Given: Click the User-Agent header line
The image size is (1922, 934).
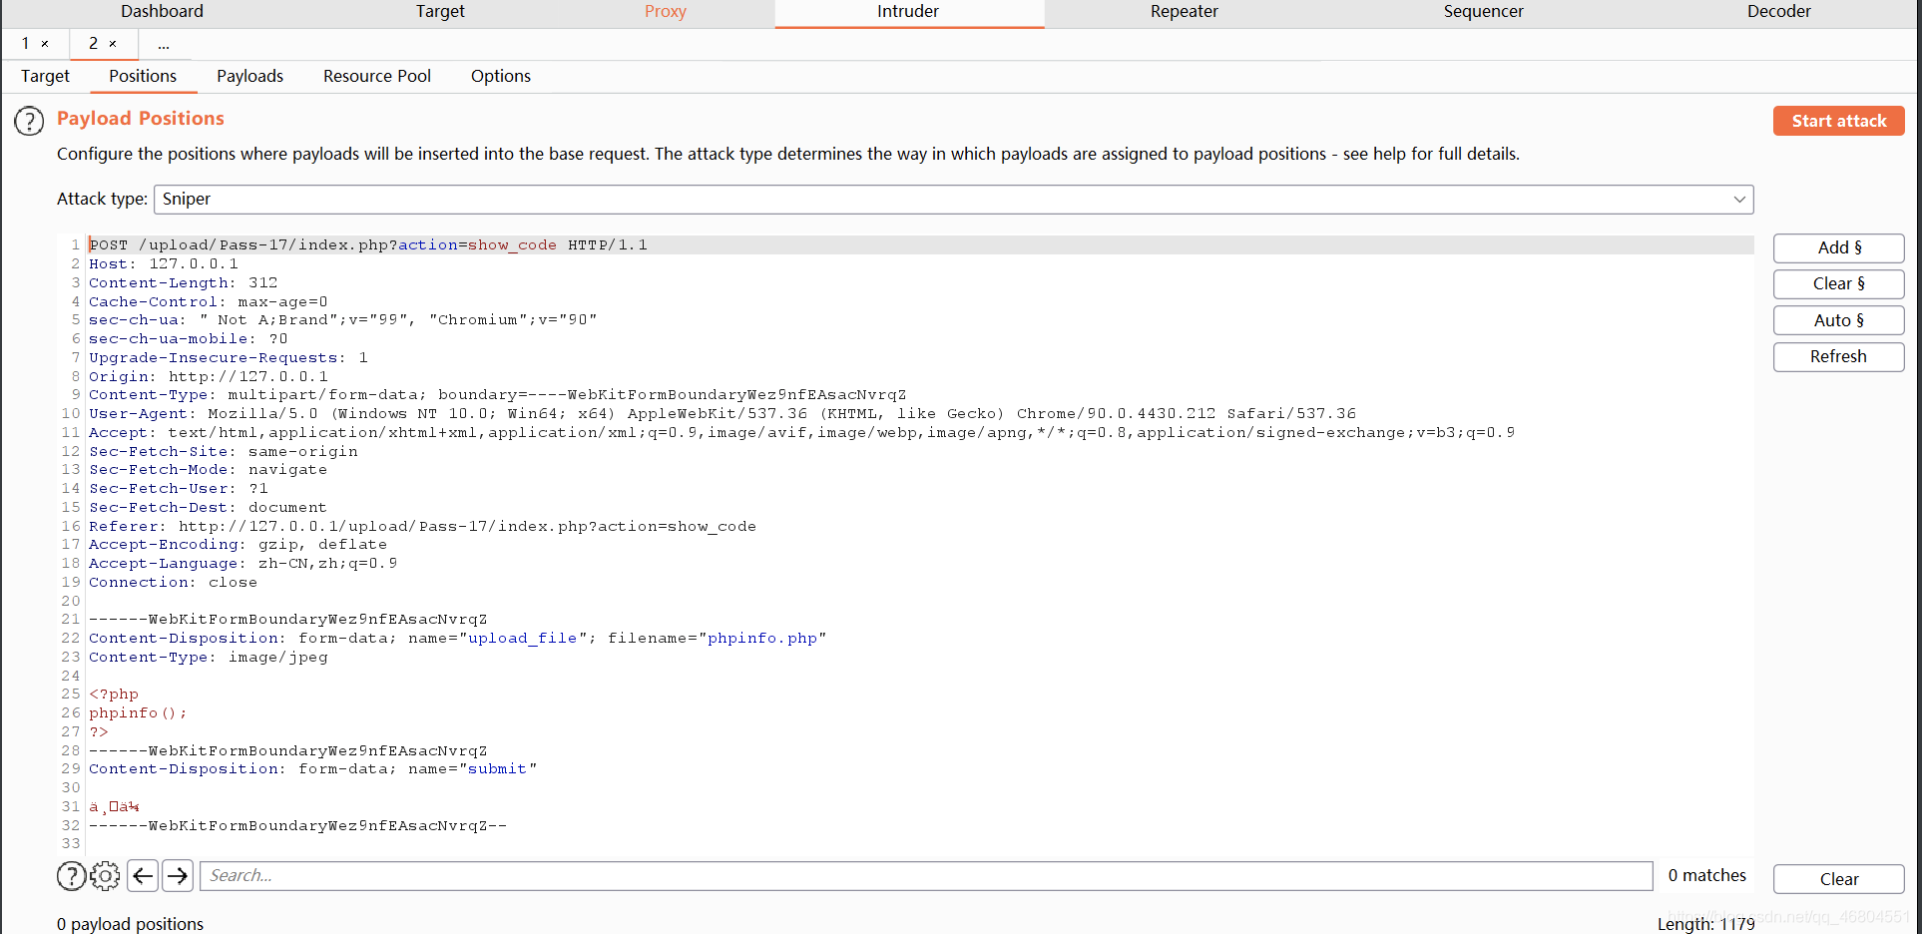Looking at the screenshot, I should (722, 414).
